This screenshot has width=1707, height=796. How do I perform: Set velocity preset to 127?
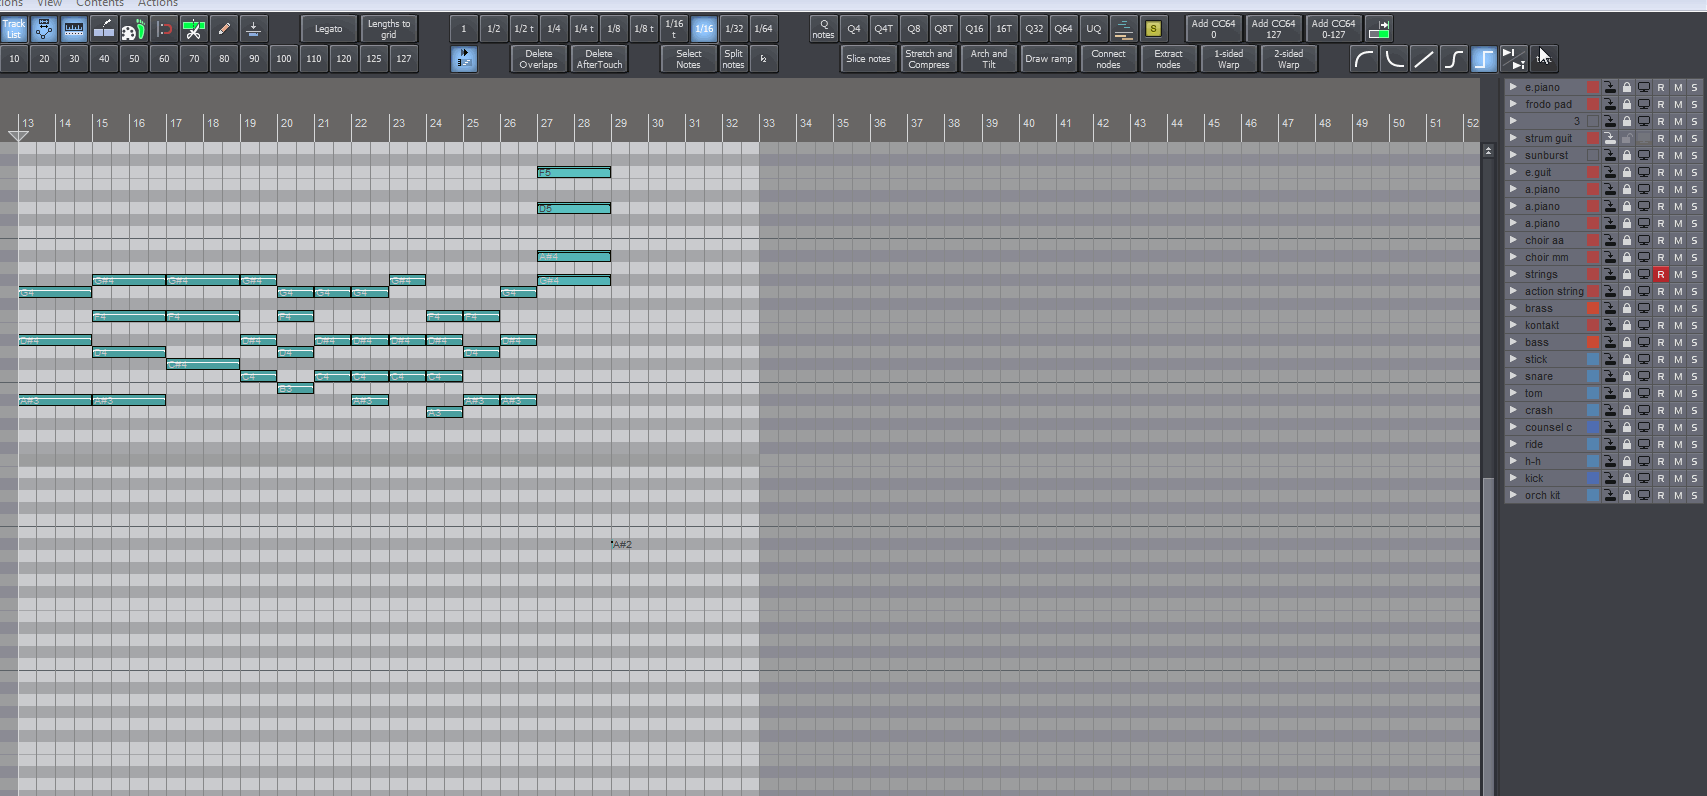tap(404, 59)
